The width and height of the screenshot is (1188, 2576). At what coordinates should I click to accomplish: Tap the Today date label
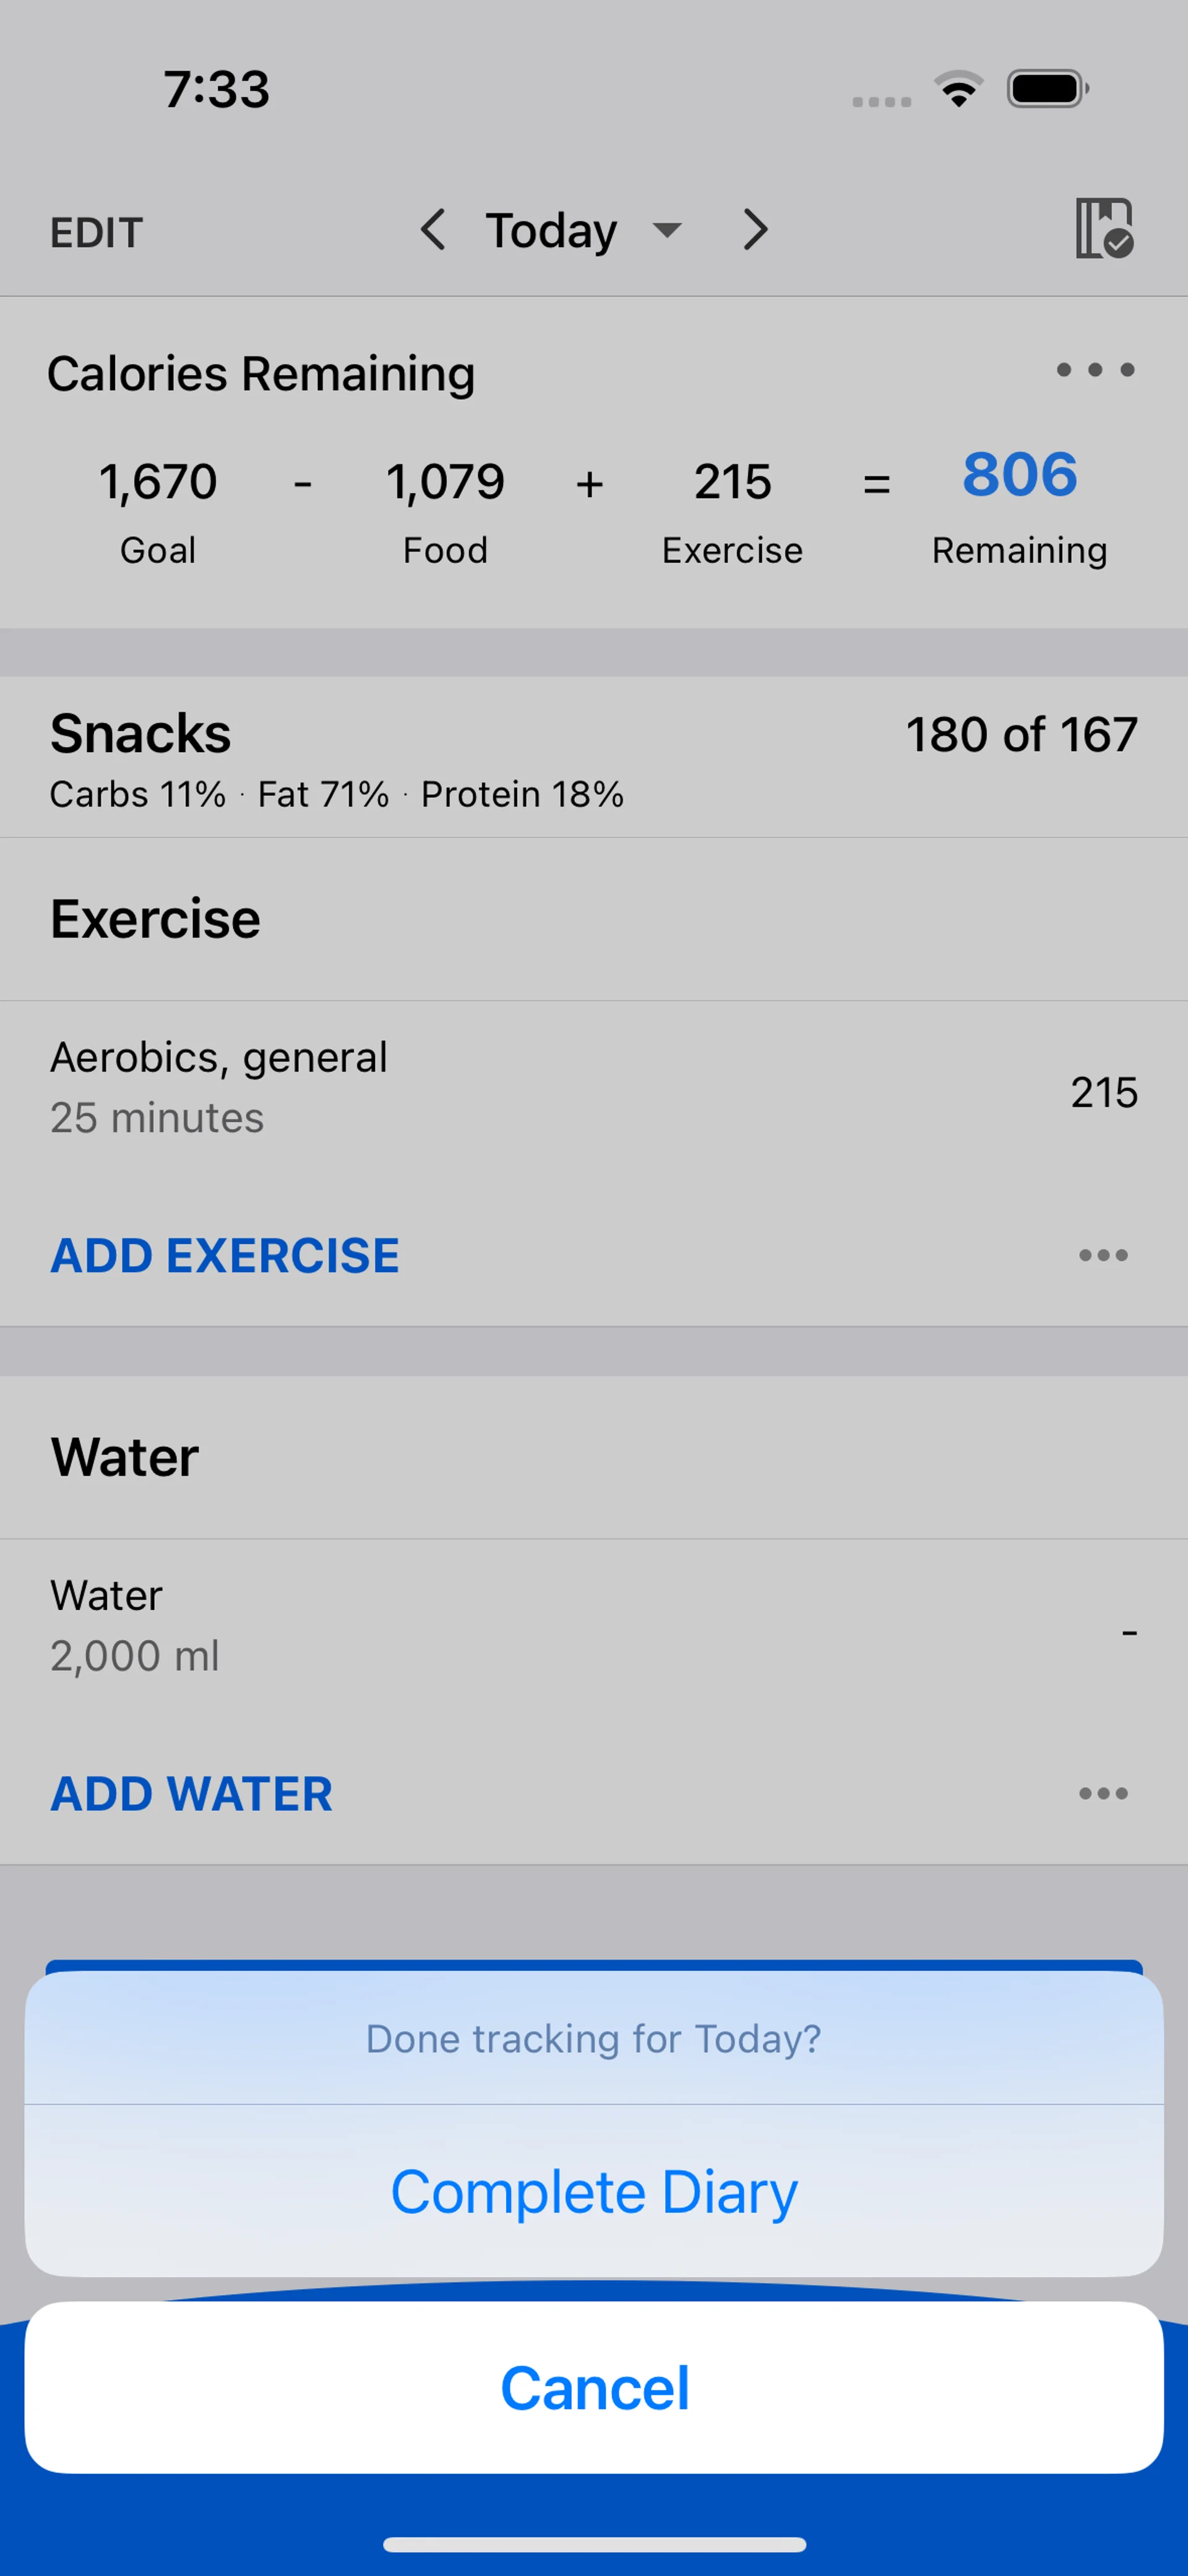point(551,231)
